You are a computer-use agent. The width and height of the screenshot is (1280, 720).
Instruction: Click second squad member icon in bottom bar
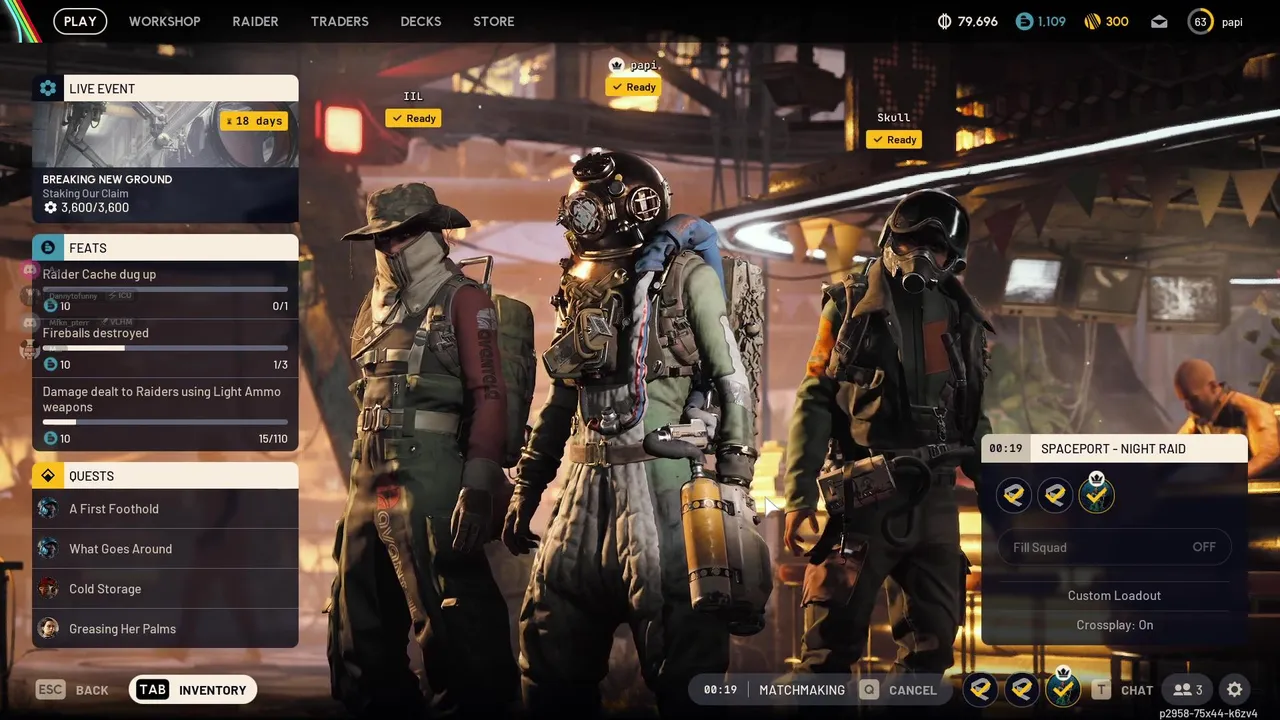[x=1021, y=688]
